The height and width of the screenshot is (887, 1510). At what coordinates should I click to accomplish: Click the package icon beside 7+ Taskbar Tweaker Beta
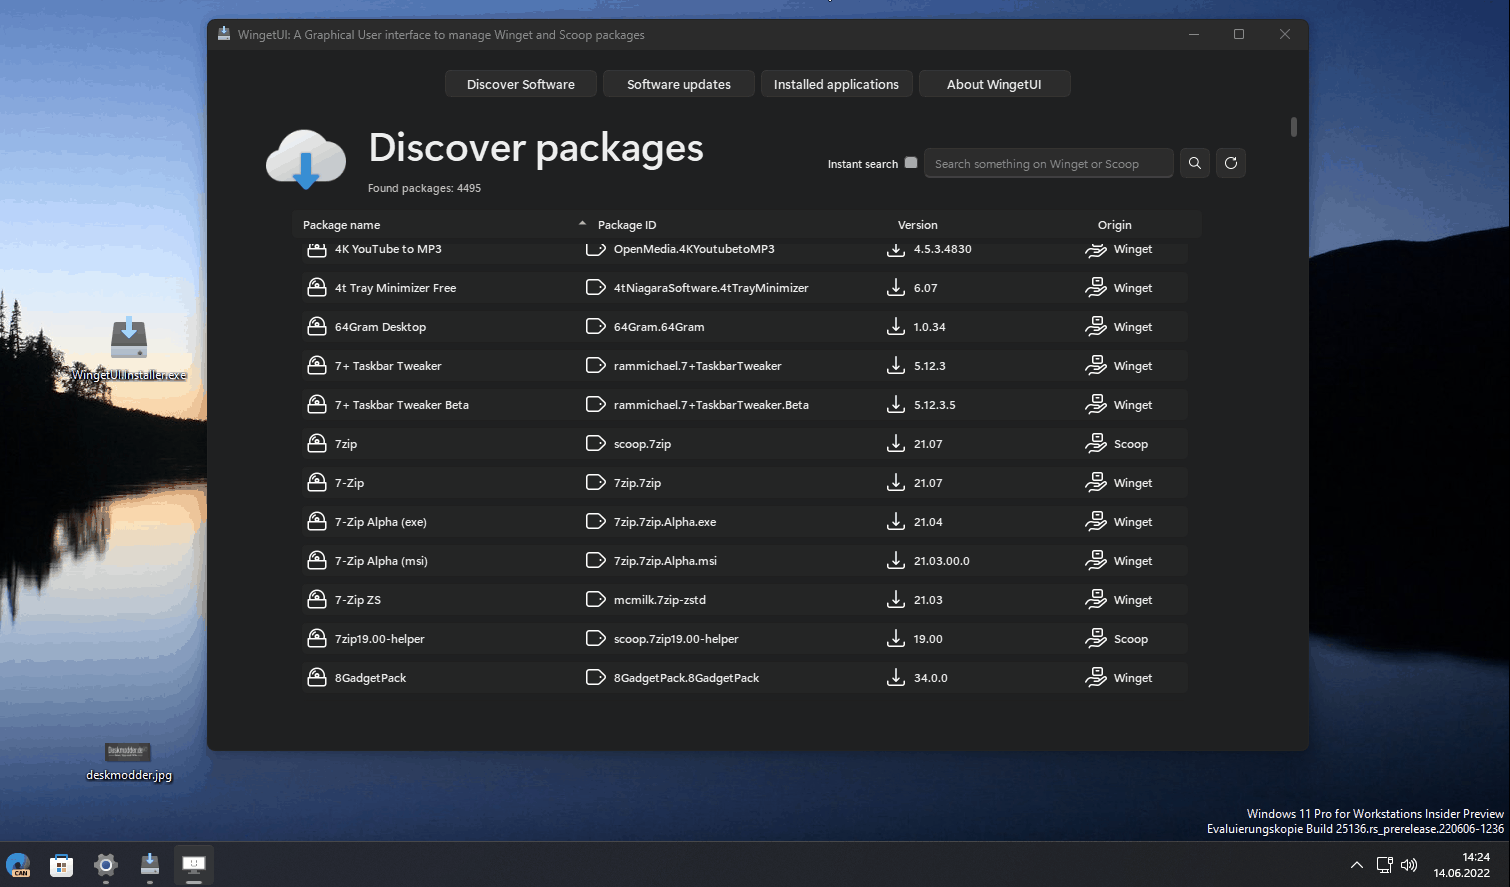point(317,405)
